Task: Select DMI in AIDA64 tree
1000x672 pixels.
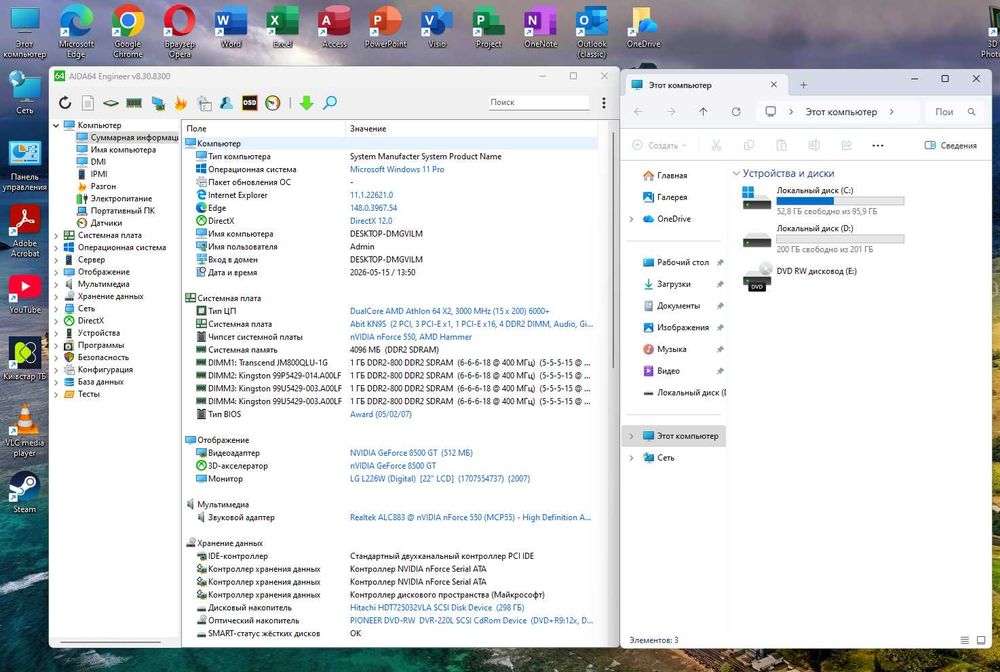Action: [98, 162]
